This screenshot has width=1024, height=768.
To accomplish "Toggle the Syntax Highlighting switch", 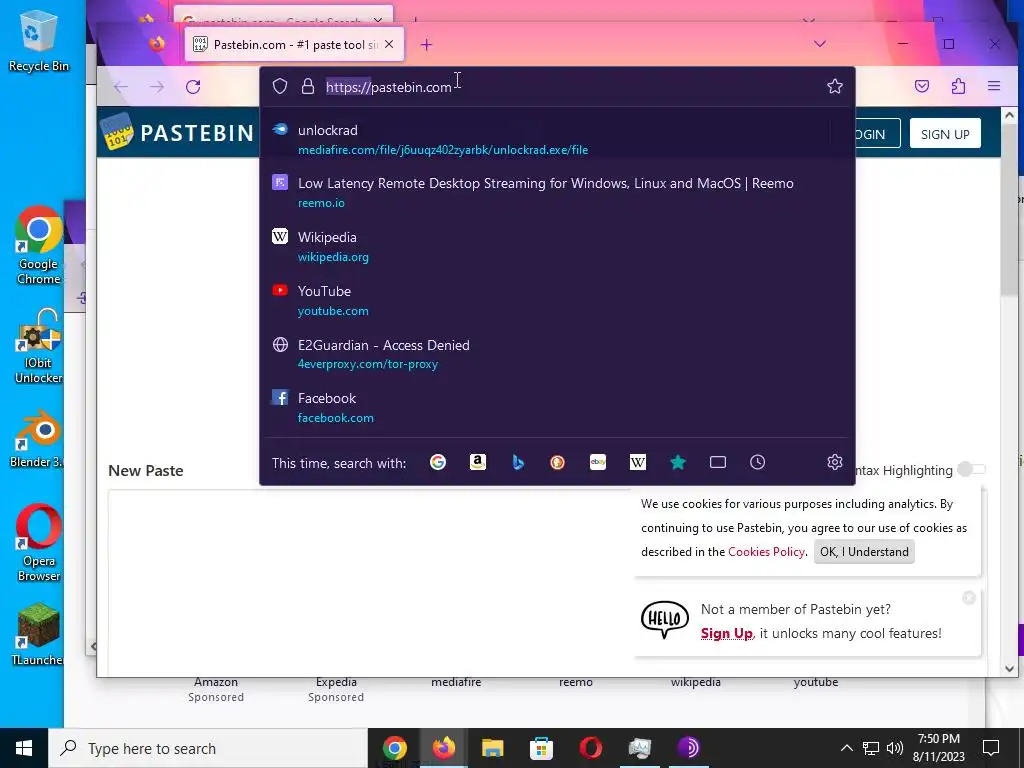I will [x=971, y=470].
